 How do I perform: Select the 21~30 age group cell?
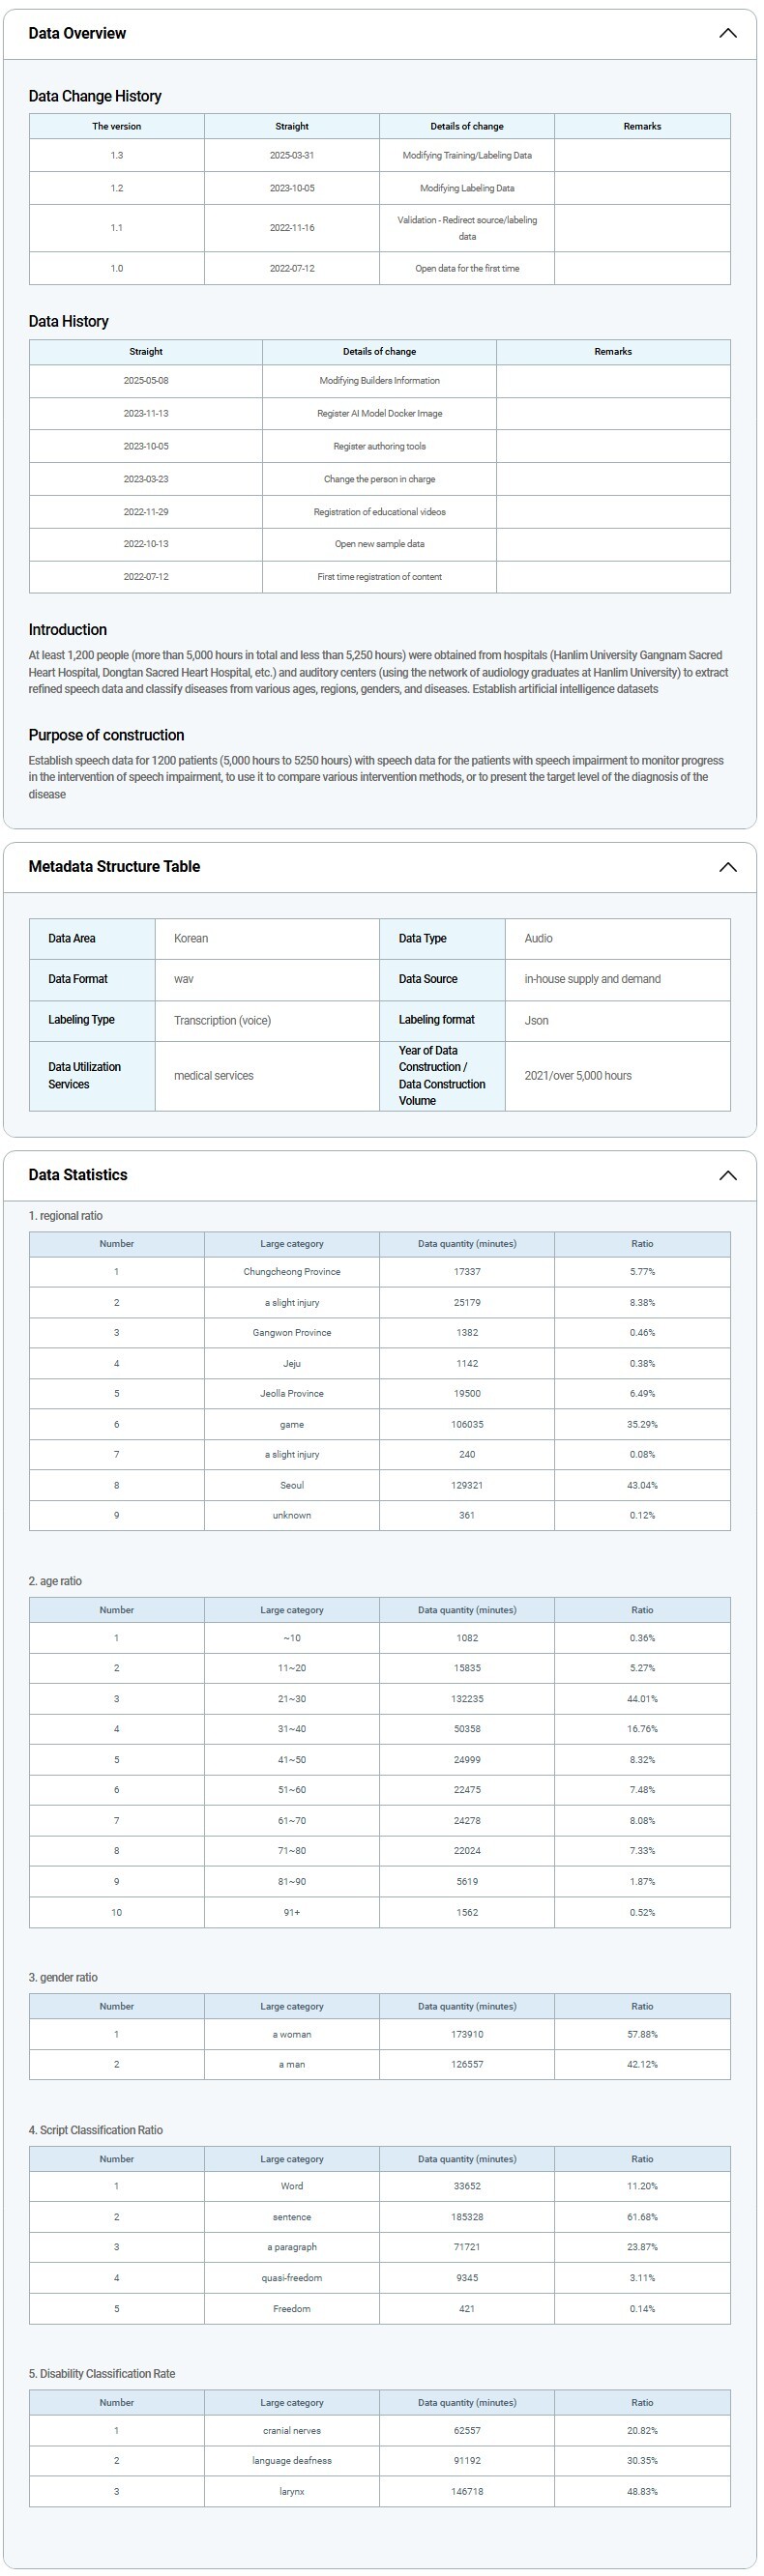tap(292, 1699)
